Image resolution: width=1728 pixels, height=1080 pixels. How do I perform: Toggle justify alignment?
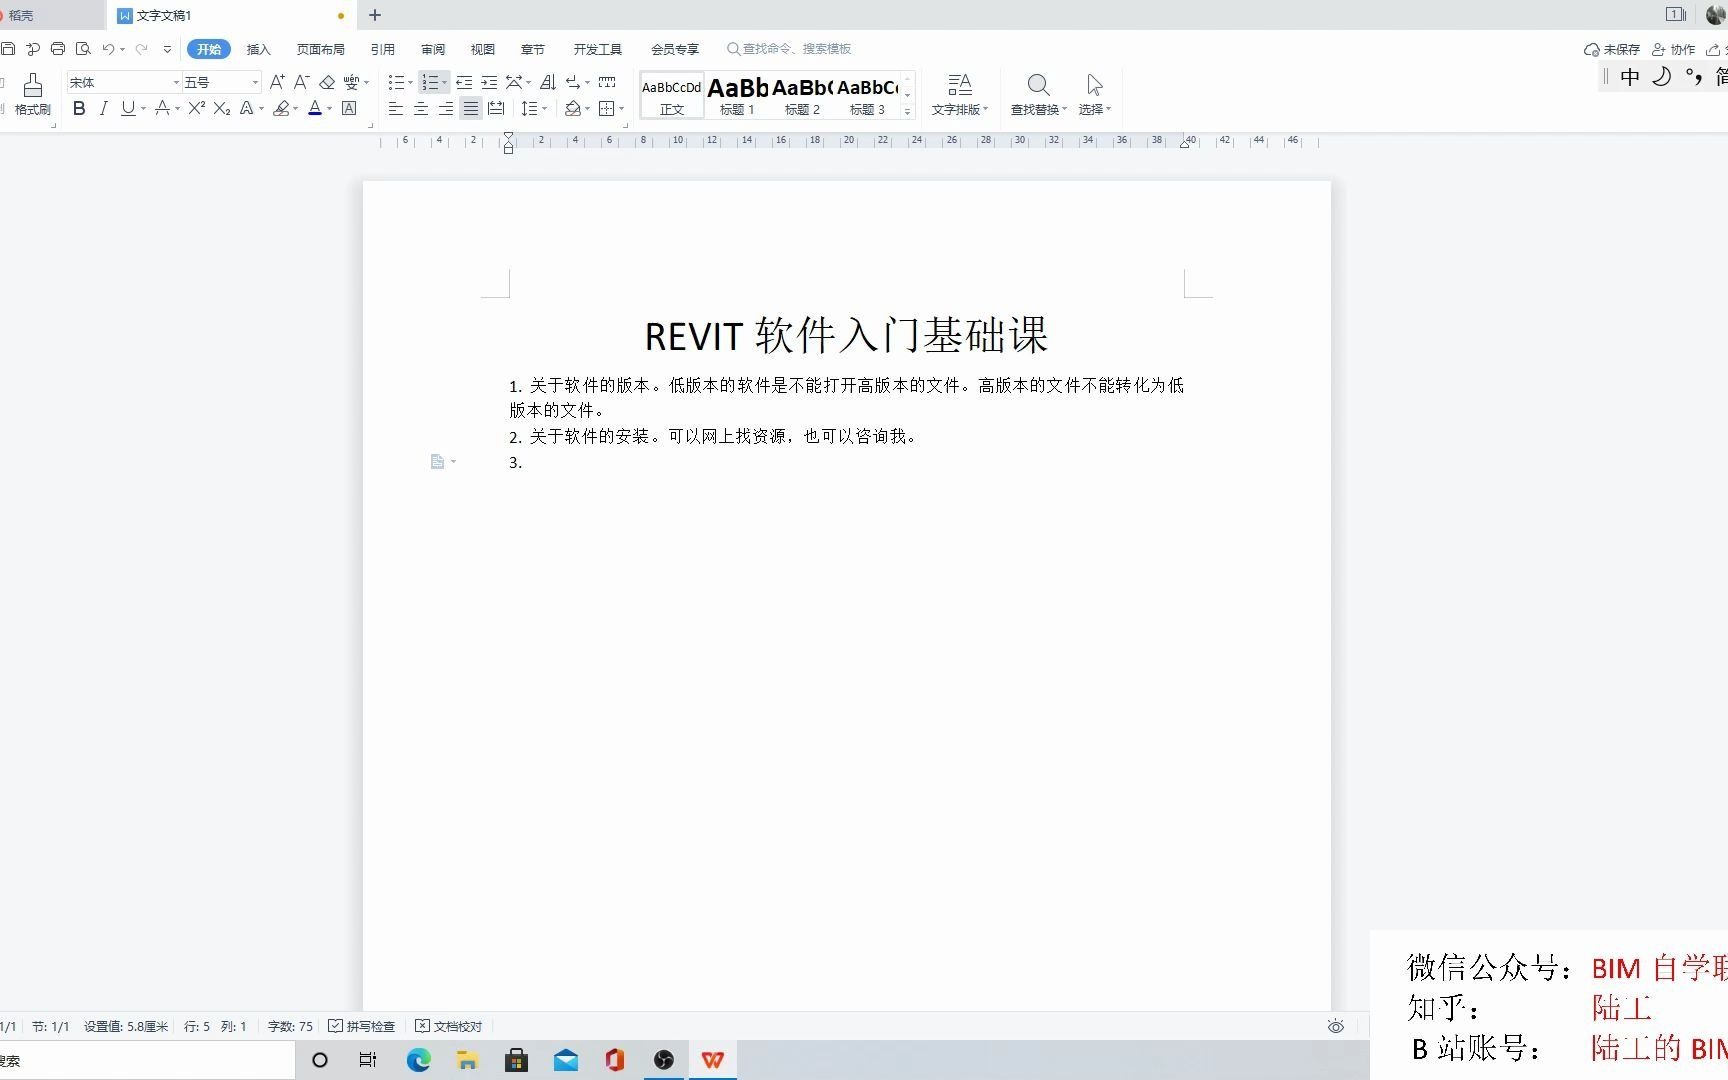coord(471,108)
